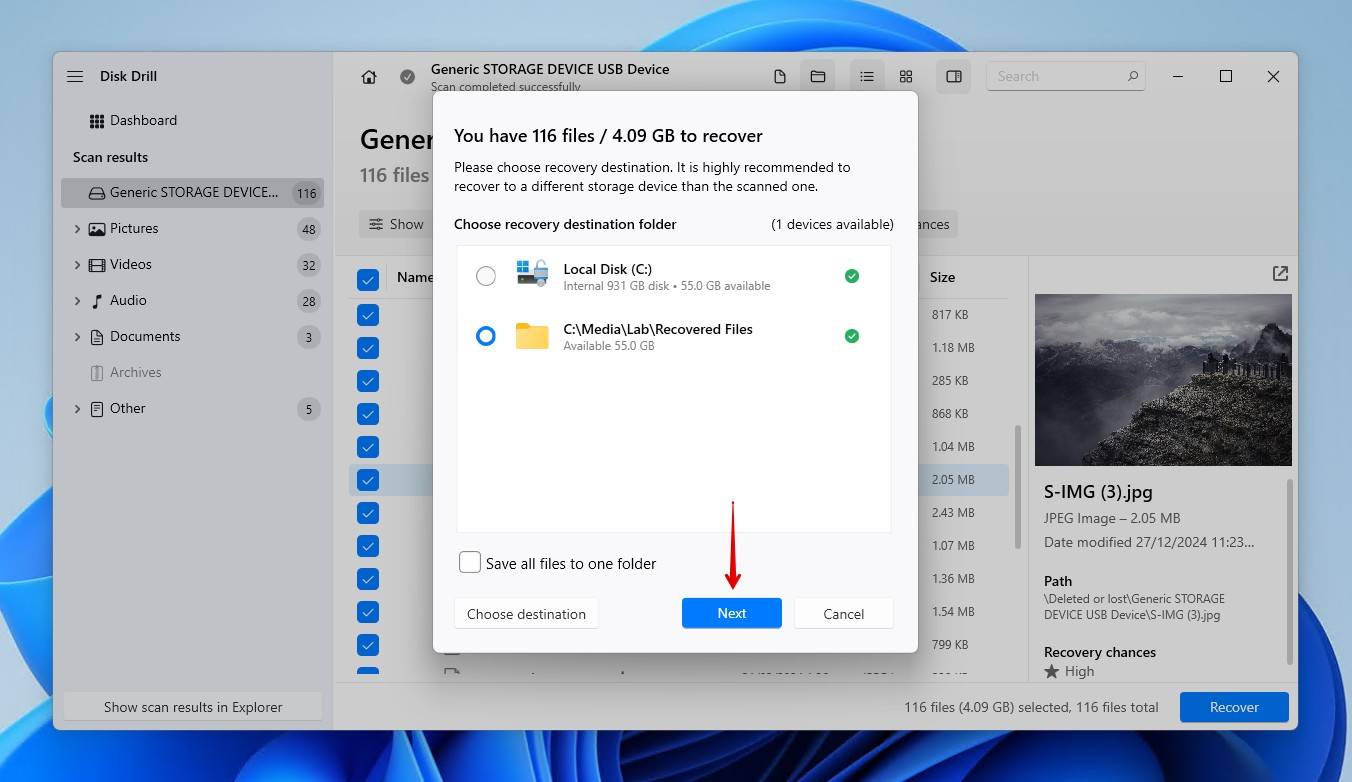Toggle the preview panel icon
Screen dimensions: 1352x782
(x=954, y=77)
